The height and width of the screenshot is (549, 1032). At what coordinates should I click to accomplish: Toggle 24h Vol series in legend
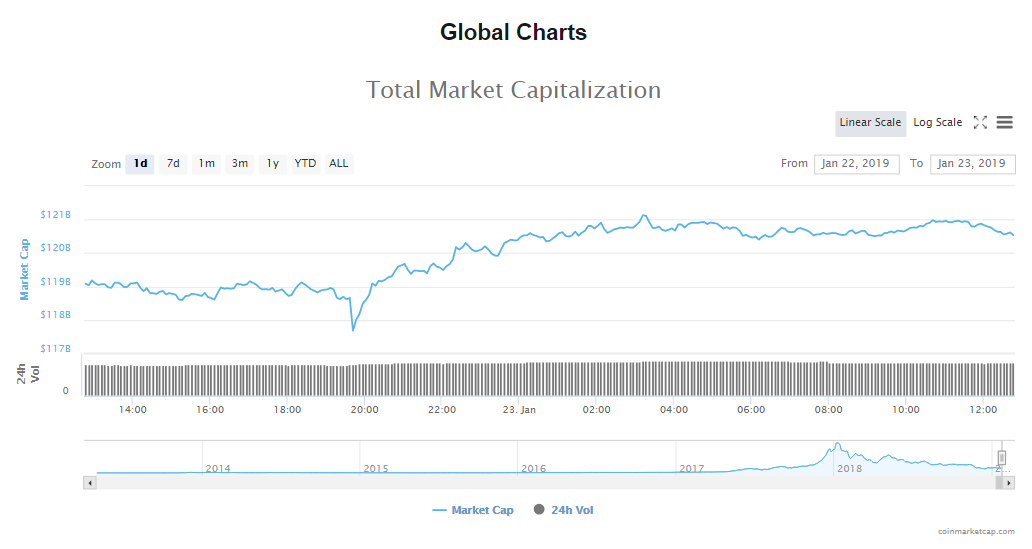pyautogui.click(x=564, y=510)
